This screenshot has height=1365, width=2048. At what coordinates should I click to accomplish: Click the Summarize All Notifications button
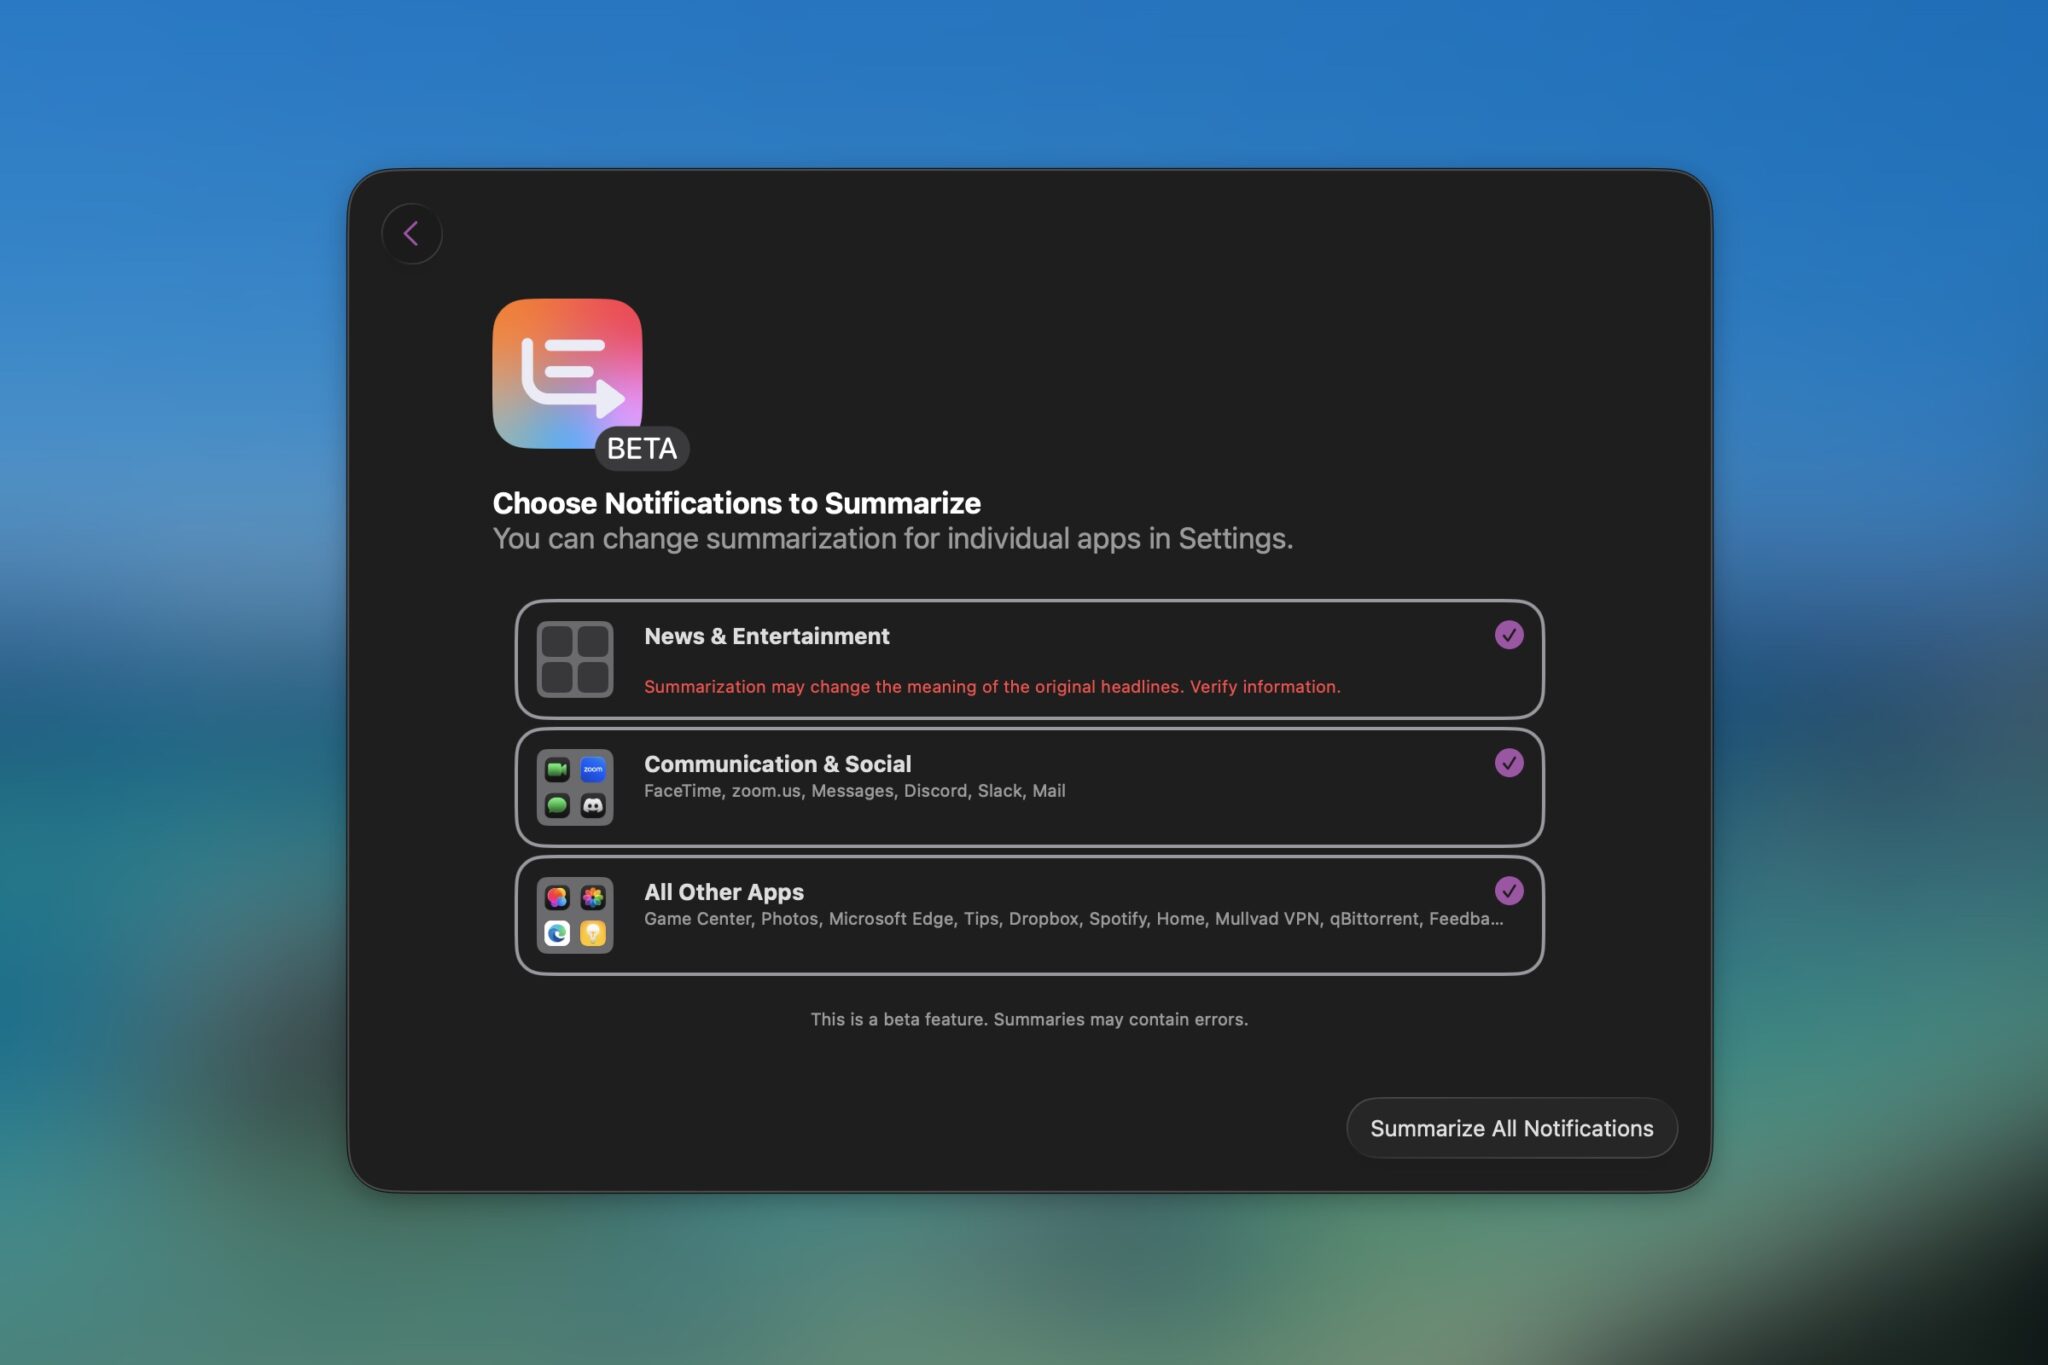click(1512, 1127)
